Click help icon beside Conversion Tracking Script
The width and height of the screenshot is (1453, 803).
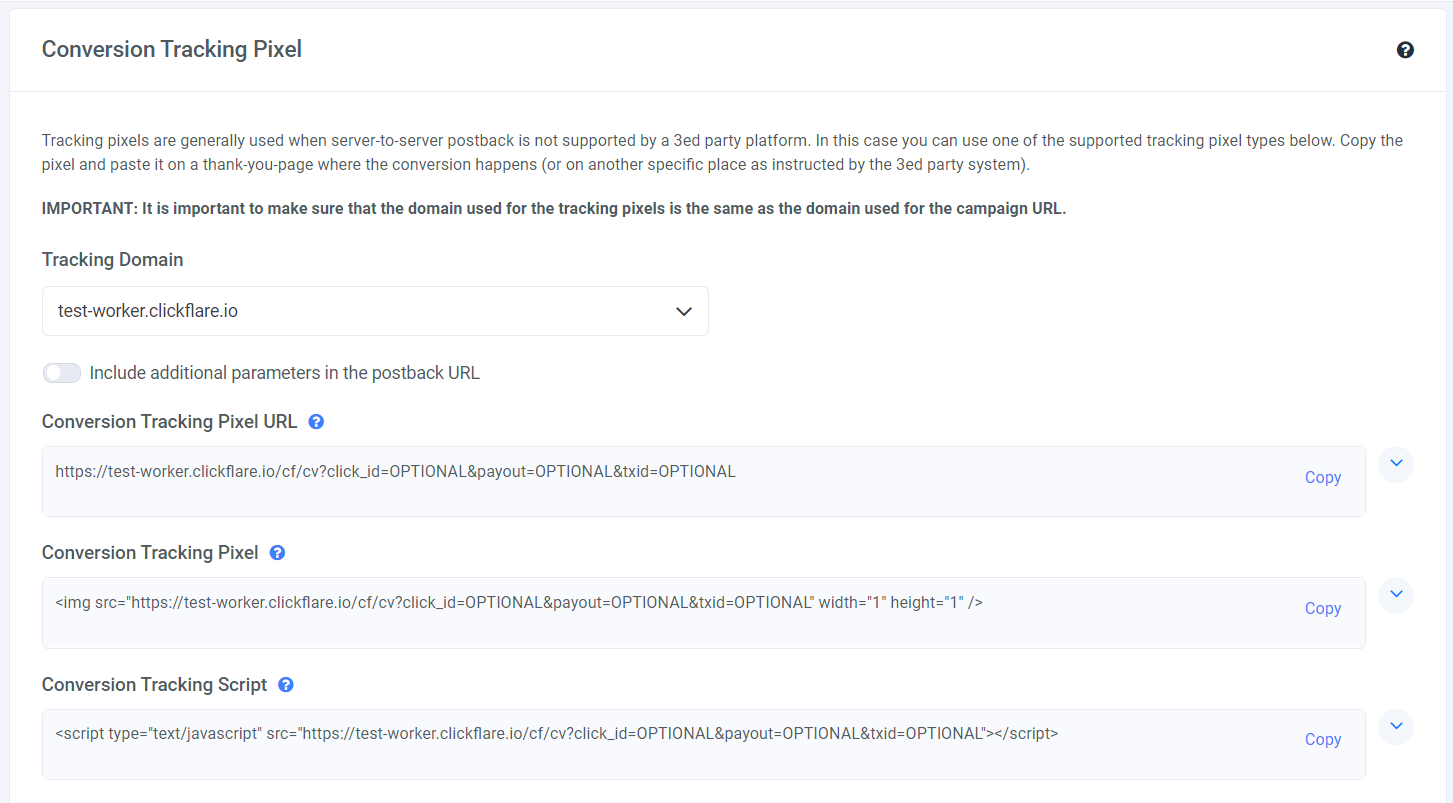286,685
